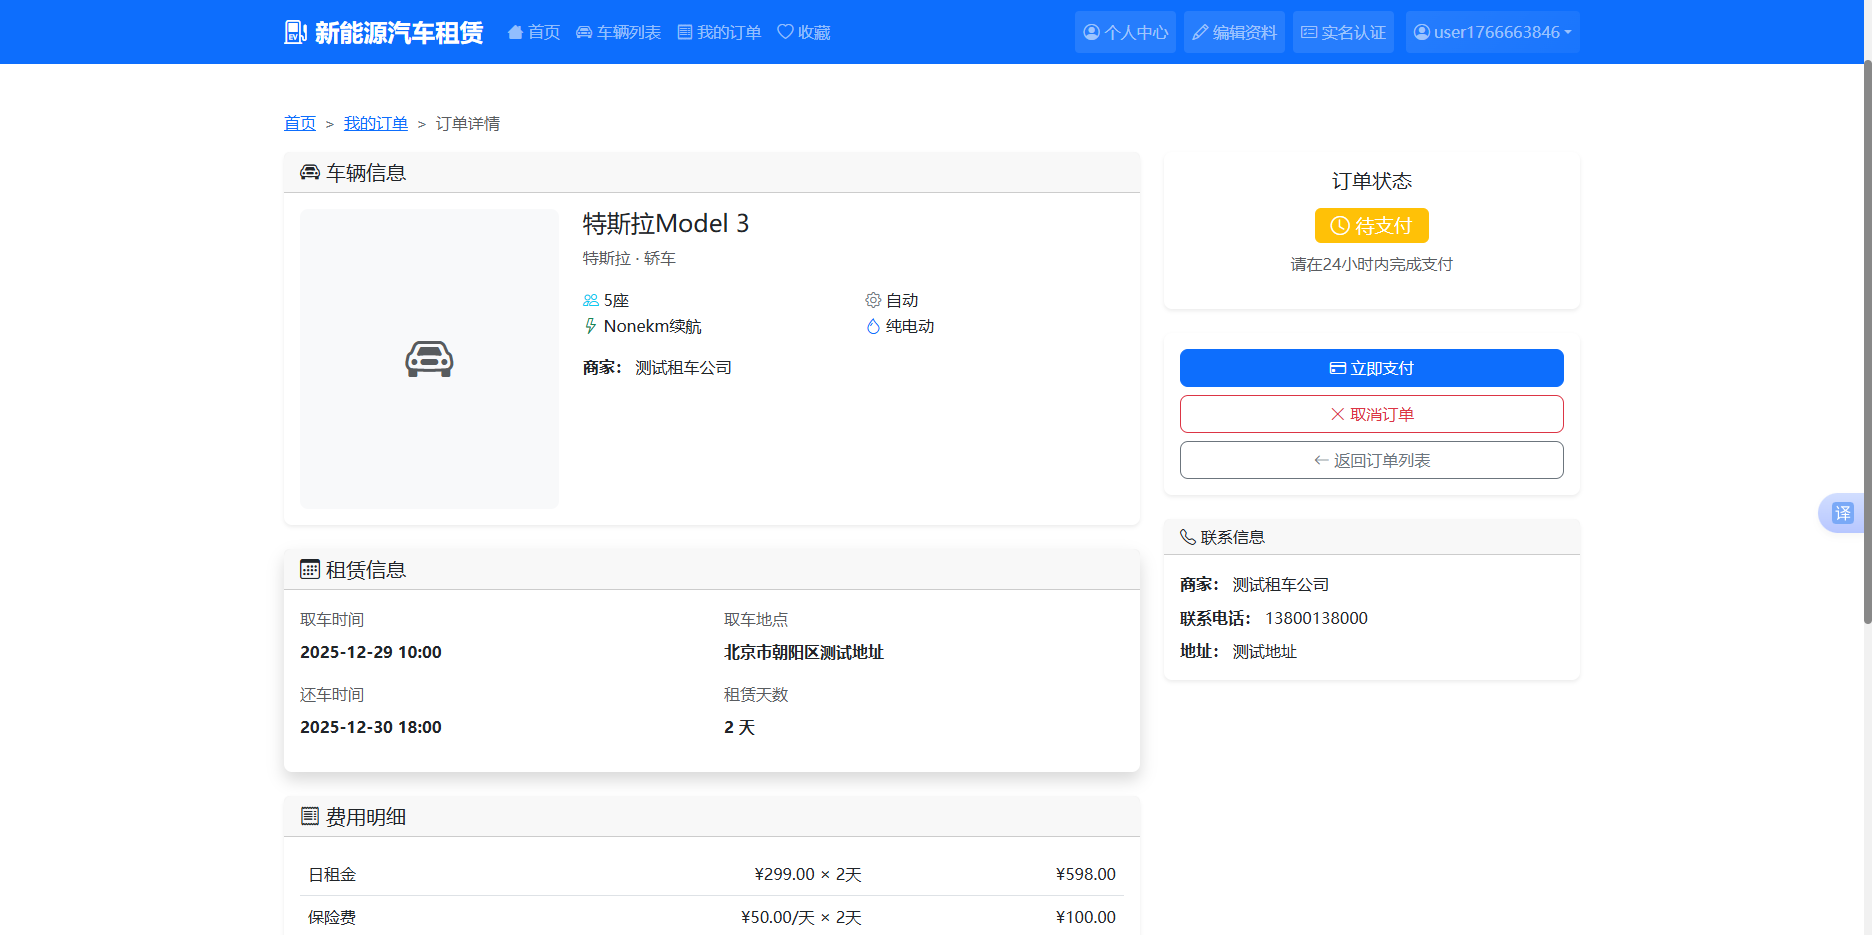
Task: Click the vehicle placeholder image thumbnail
Action: coord(429,359)
